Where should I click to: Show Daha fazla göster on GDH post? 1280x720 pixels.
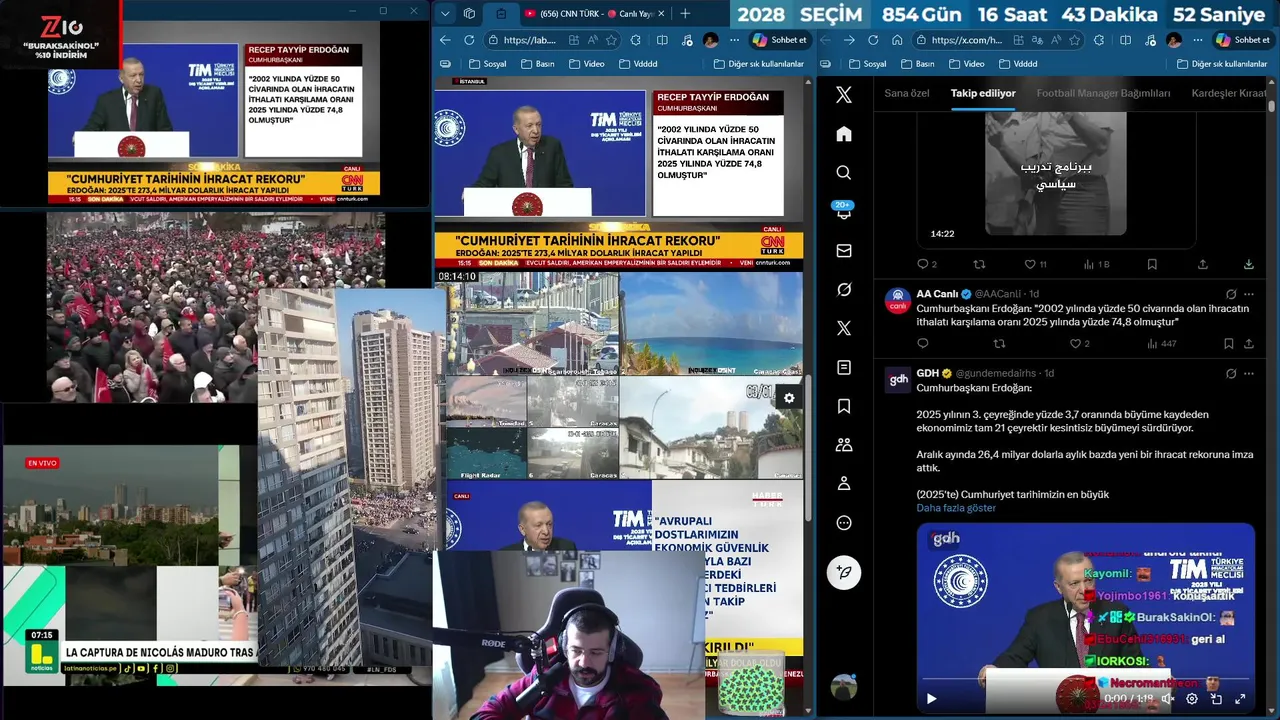(x=956, y=508)
